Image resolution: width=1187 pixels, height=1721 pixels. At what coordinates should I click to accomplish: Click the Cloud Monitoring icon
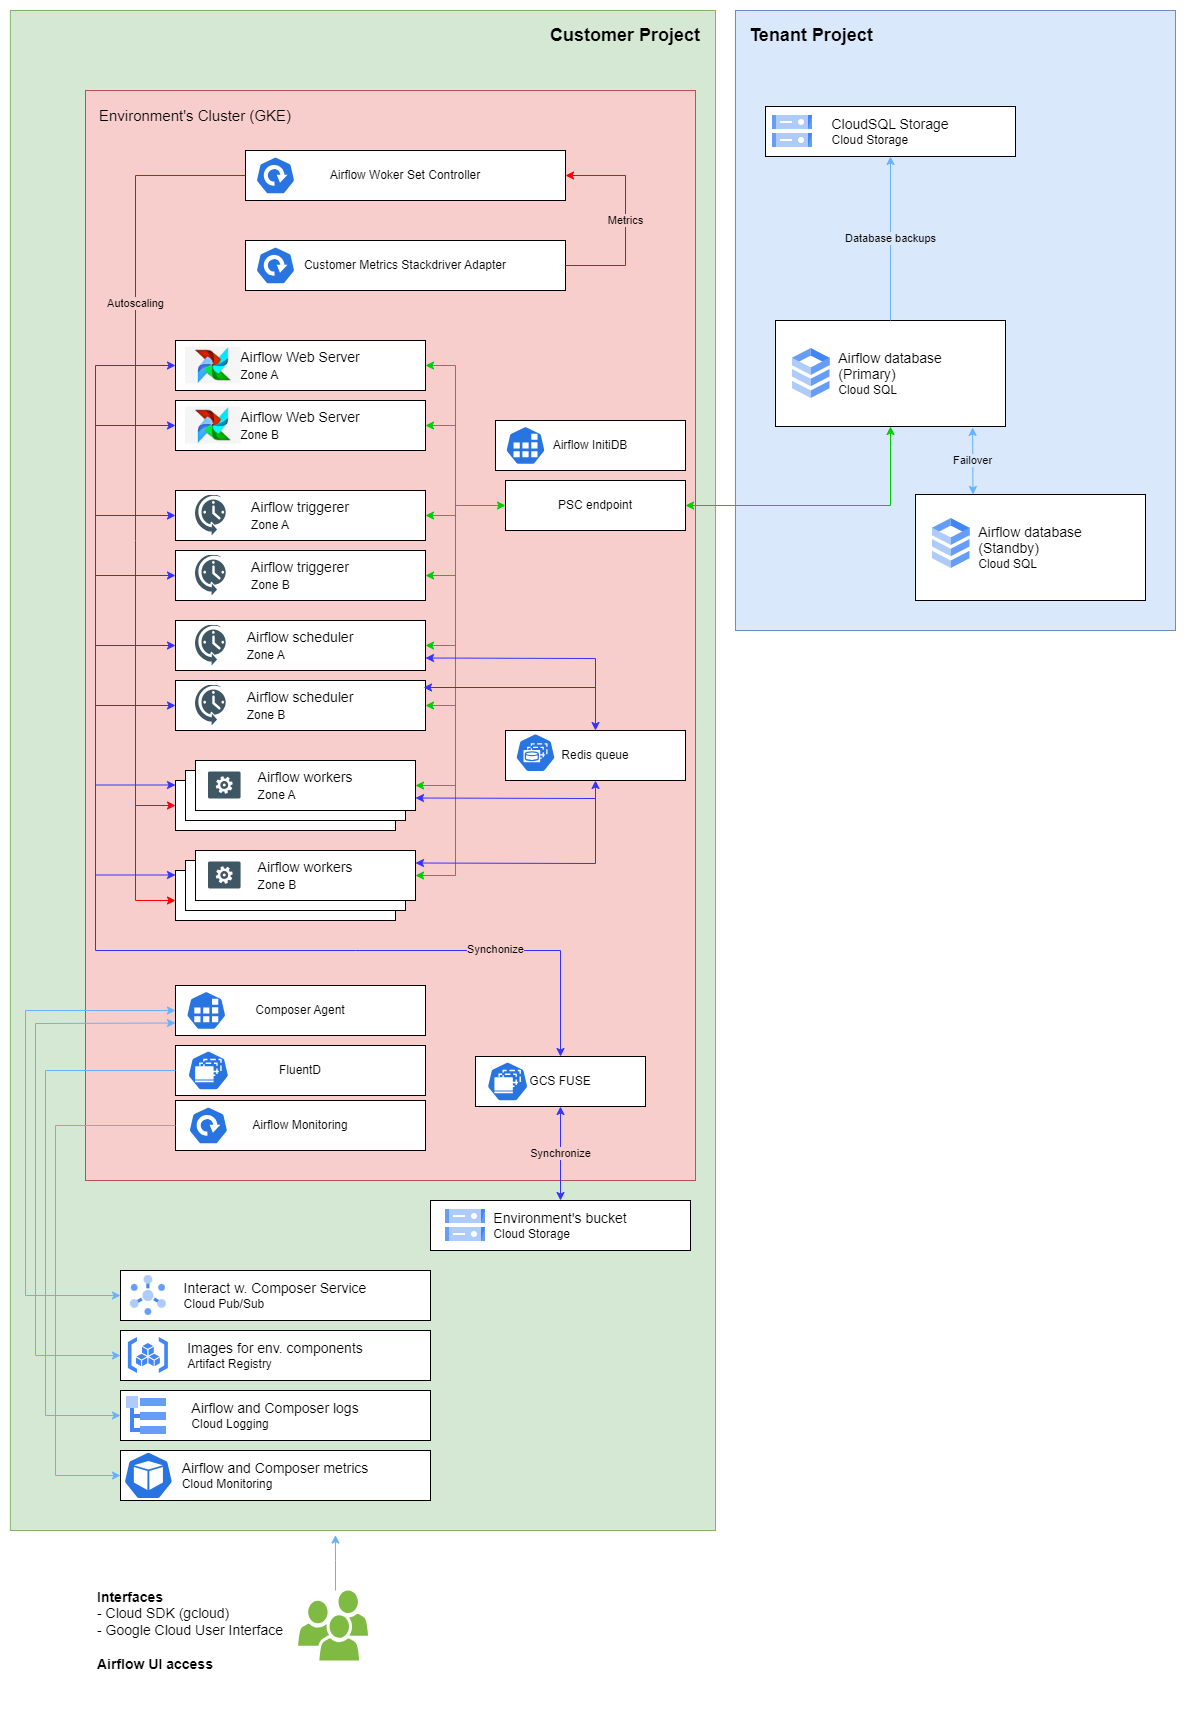tap(149, 1475)
